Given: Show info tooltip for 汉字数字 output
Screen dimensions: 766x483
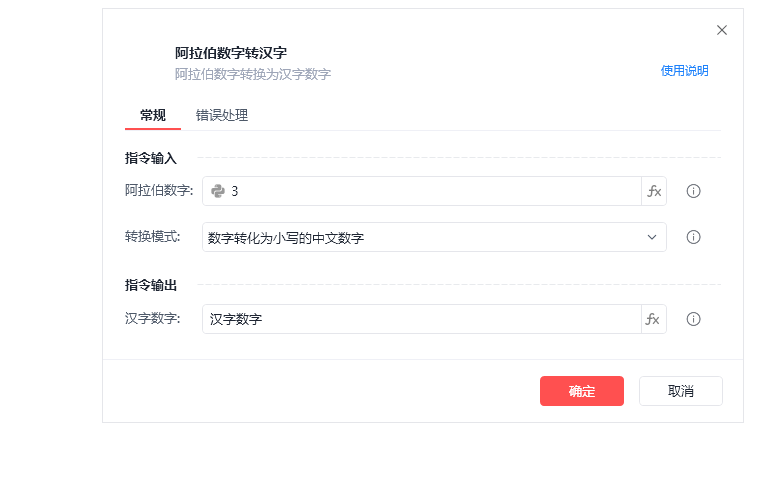Looking at the screenshot, I should tap(693, 319).
